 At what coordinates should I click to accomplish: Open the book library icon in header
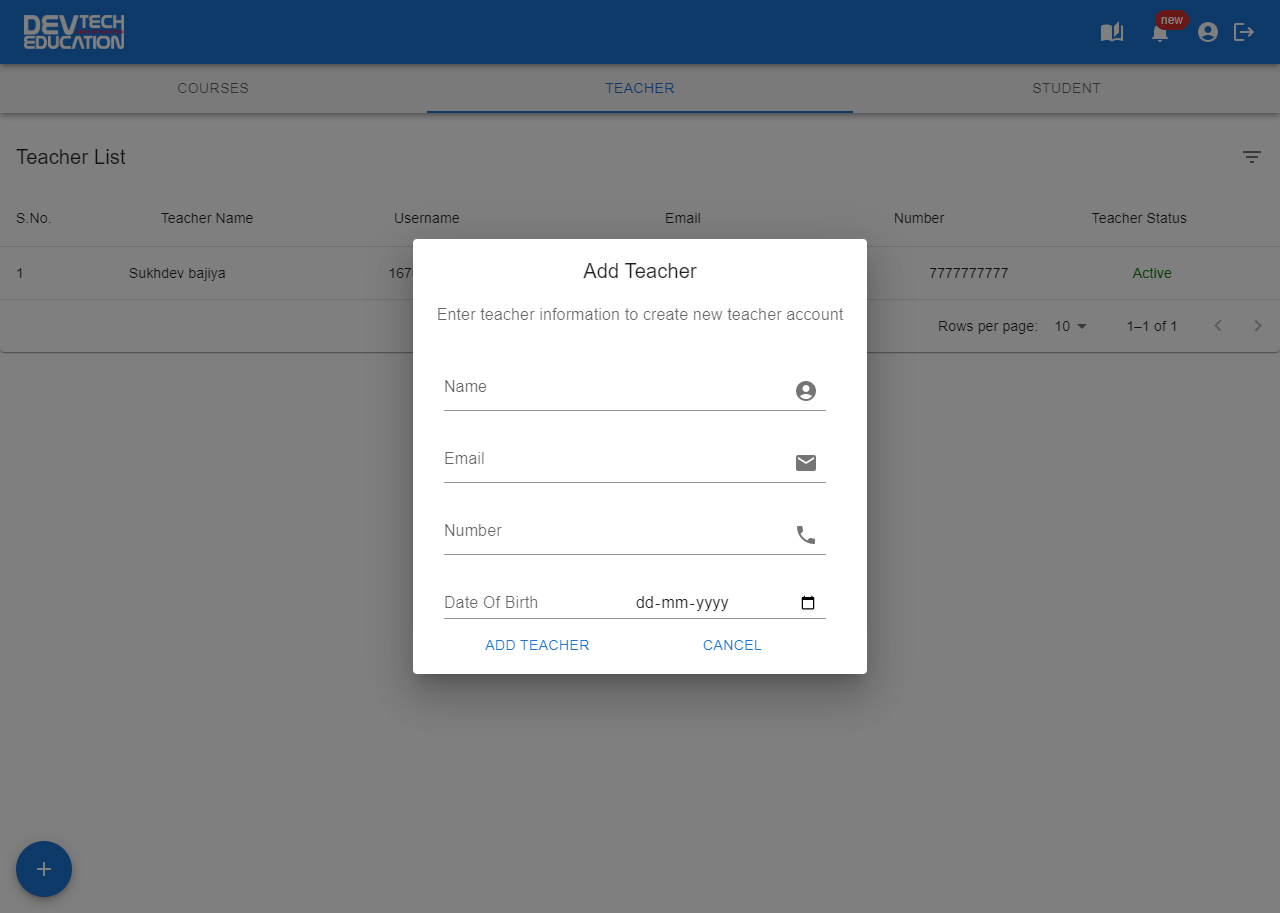click(1112, 32)
